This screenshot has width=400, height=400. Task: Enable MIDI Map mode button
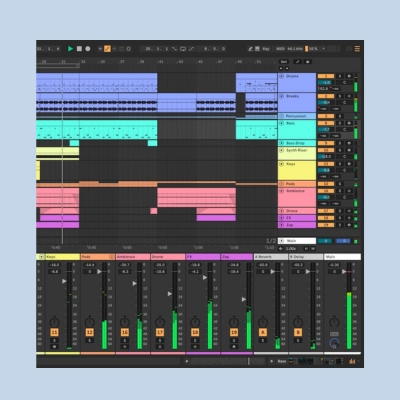pos(280,49)
